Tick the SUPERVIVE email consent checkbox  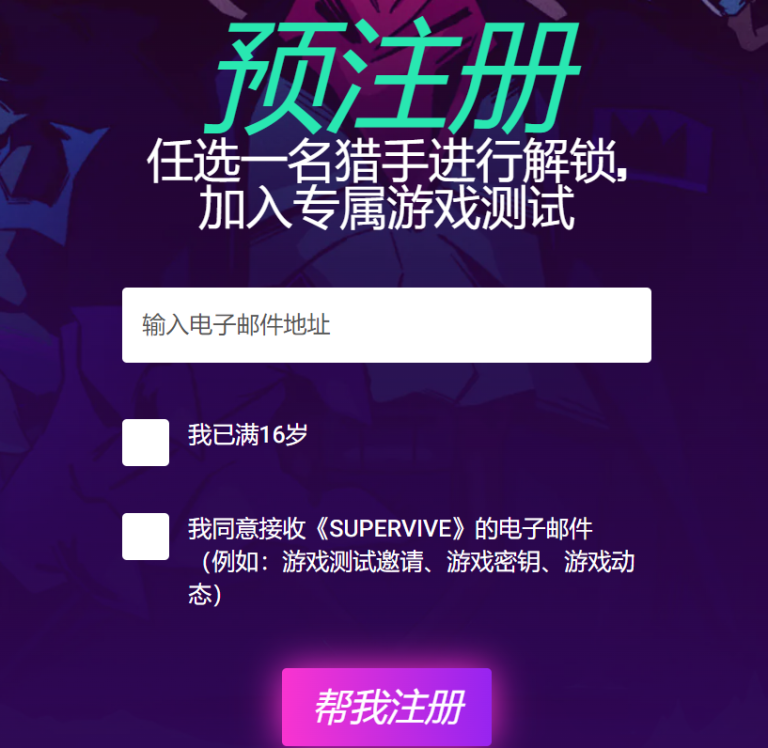click(x=145, y=536)
